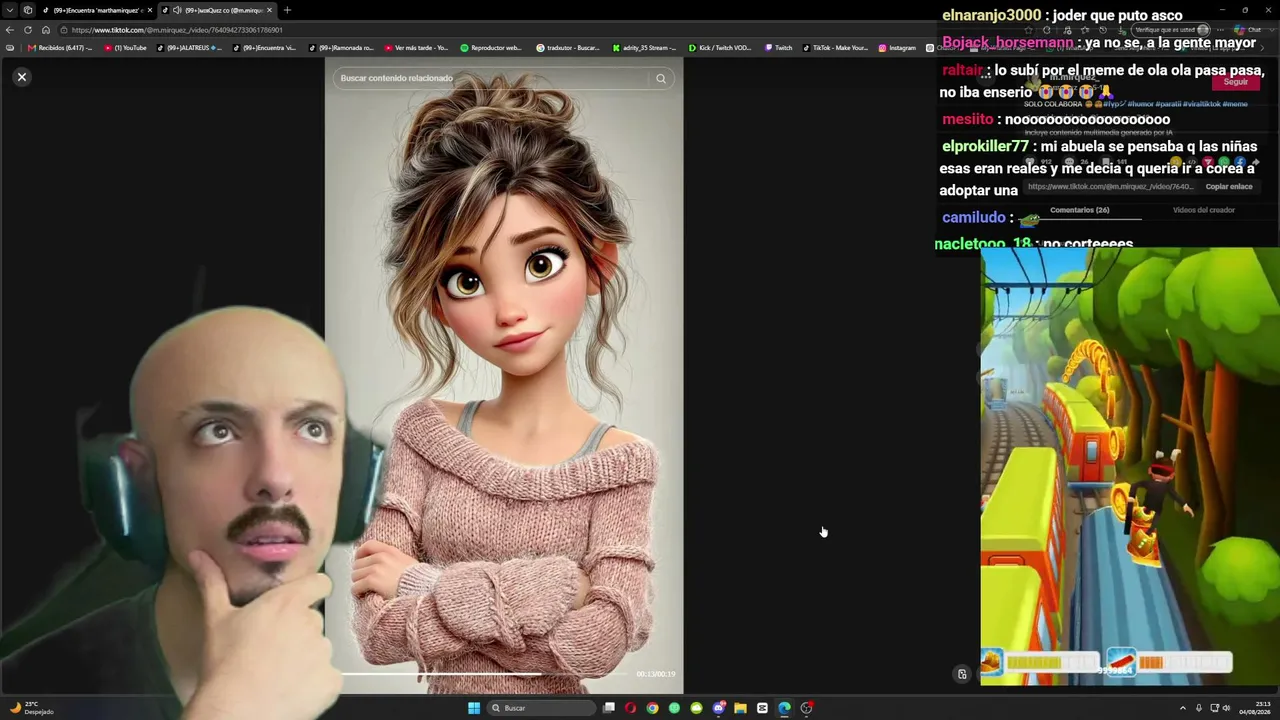Open the Reproductor web Spotify bookmark
Screen dimensions: 1280x720
(491, 48)
